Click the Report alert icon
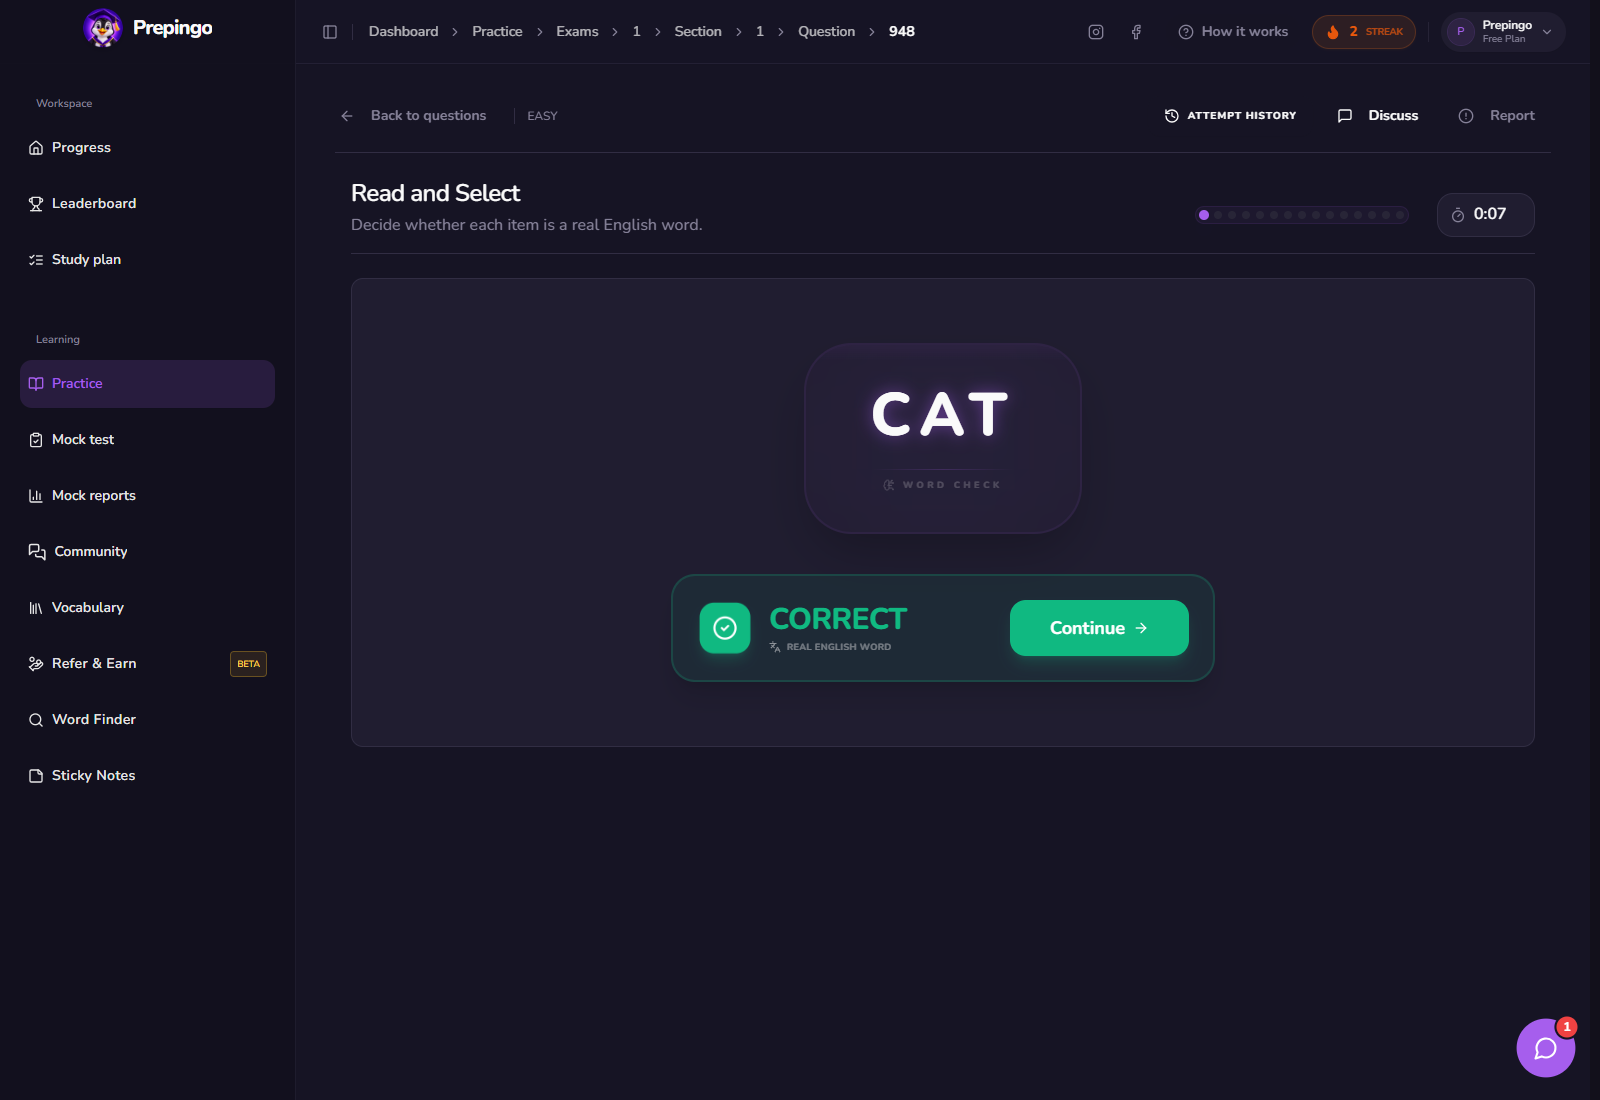 pos(1466,116)
